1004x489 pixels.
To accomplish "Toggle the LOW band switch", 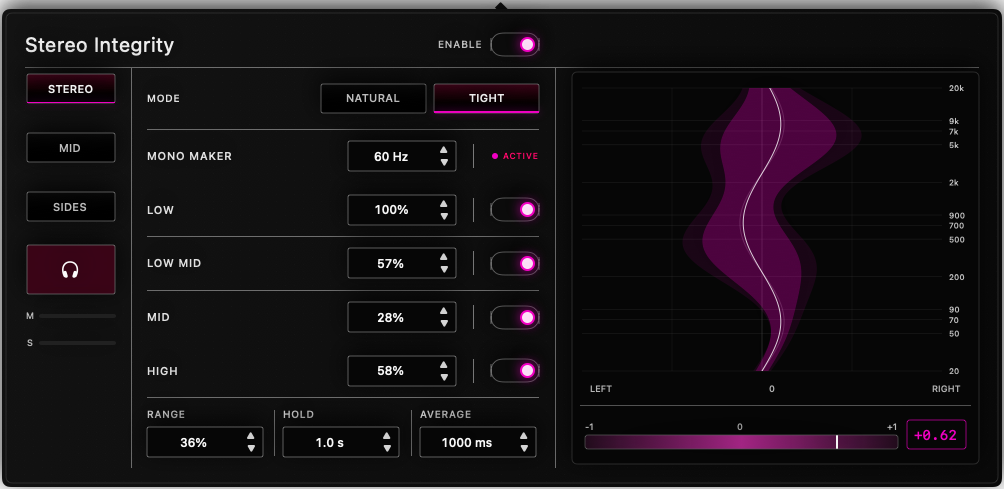I will [x=515, y=209].
